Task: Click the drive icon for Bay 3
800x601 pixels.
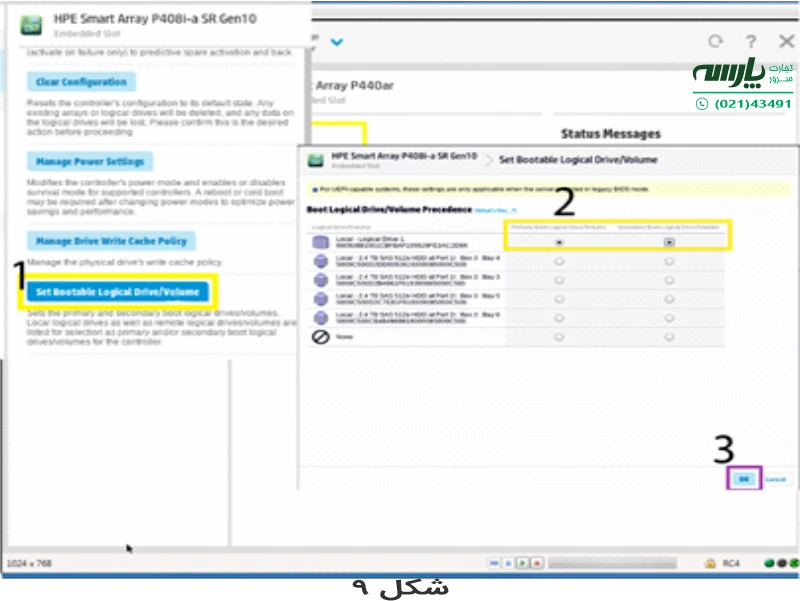Action: click(x=320, y=280)
